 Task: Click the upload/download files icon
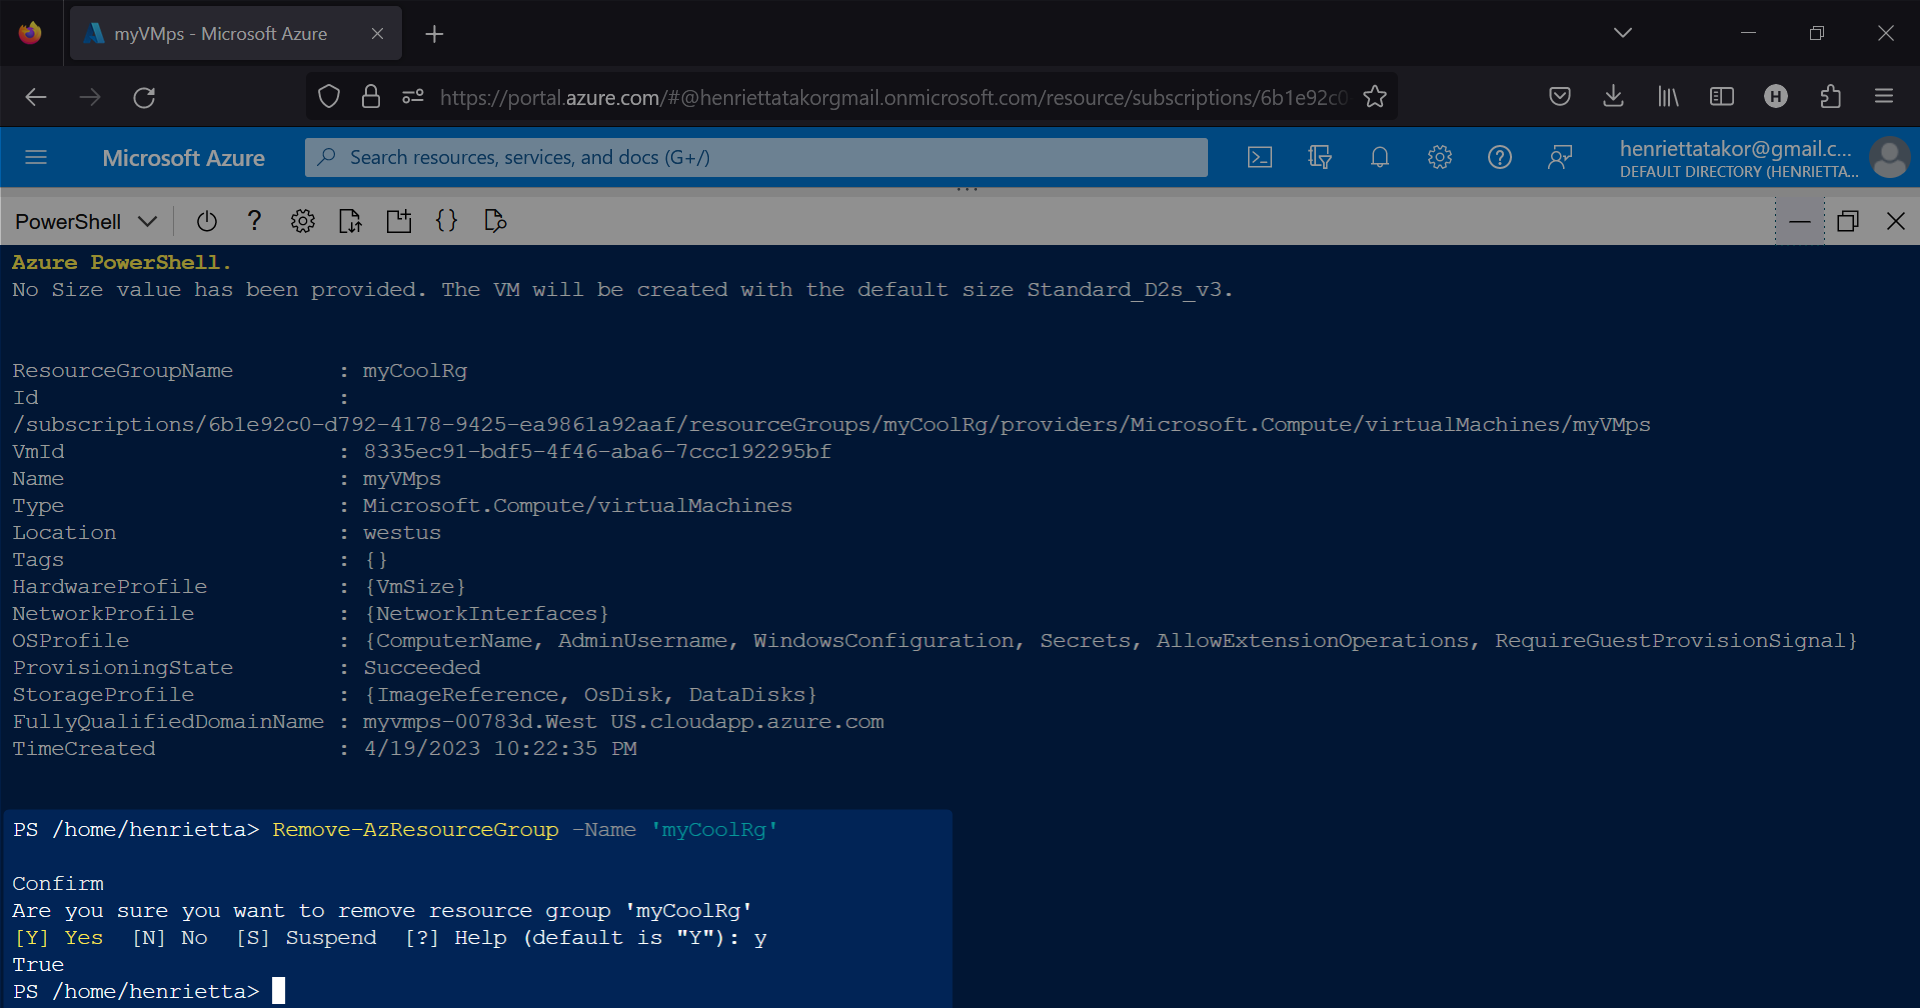tap(351, 221)
